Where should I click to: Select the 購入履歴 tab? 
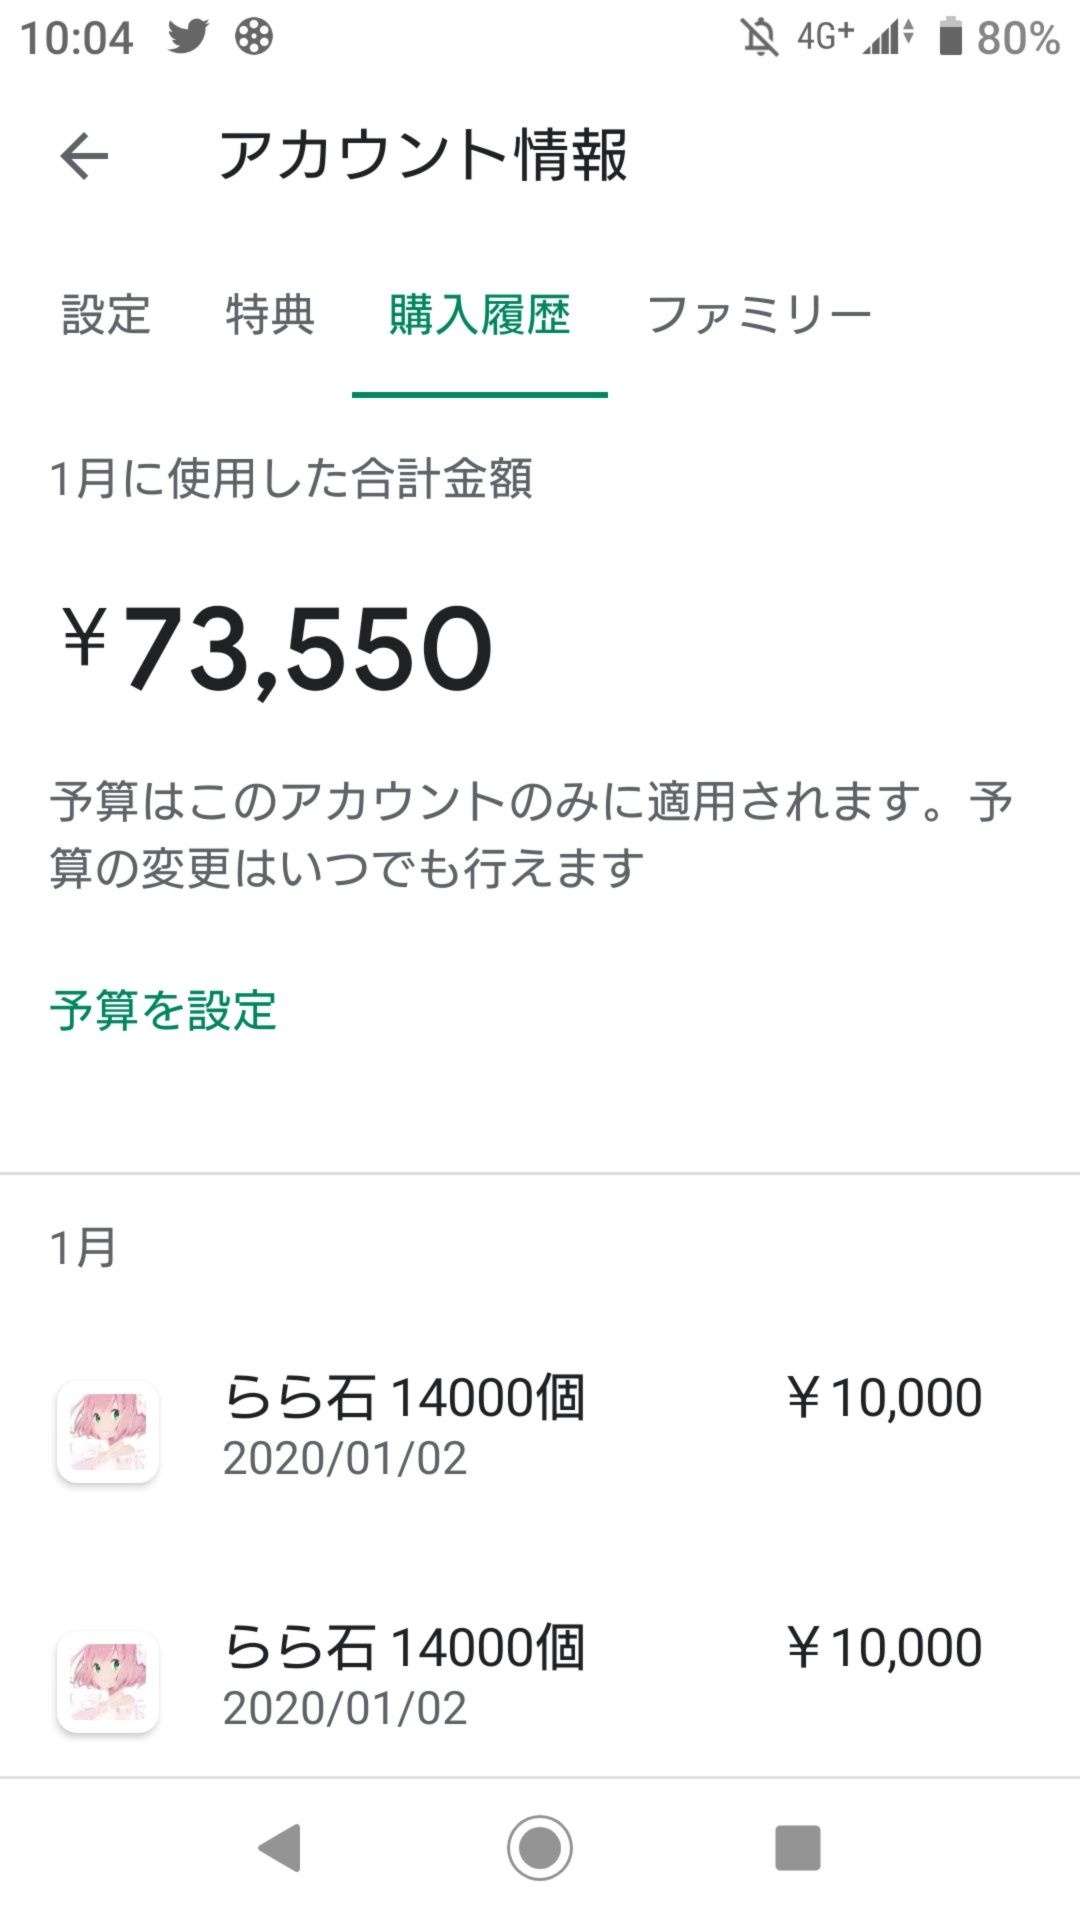[x=480, y=315]
